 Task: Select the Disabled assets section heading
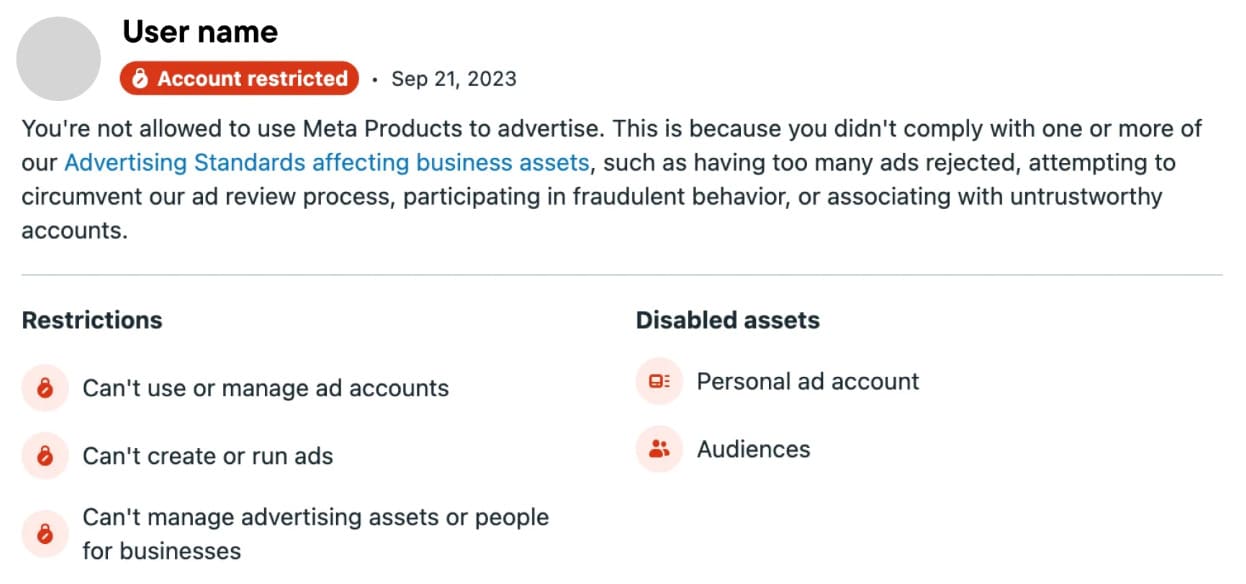[727, 320]
